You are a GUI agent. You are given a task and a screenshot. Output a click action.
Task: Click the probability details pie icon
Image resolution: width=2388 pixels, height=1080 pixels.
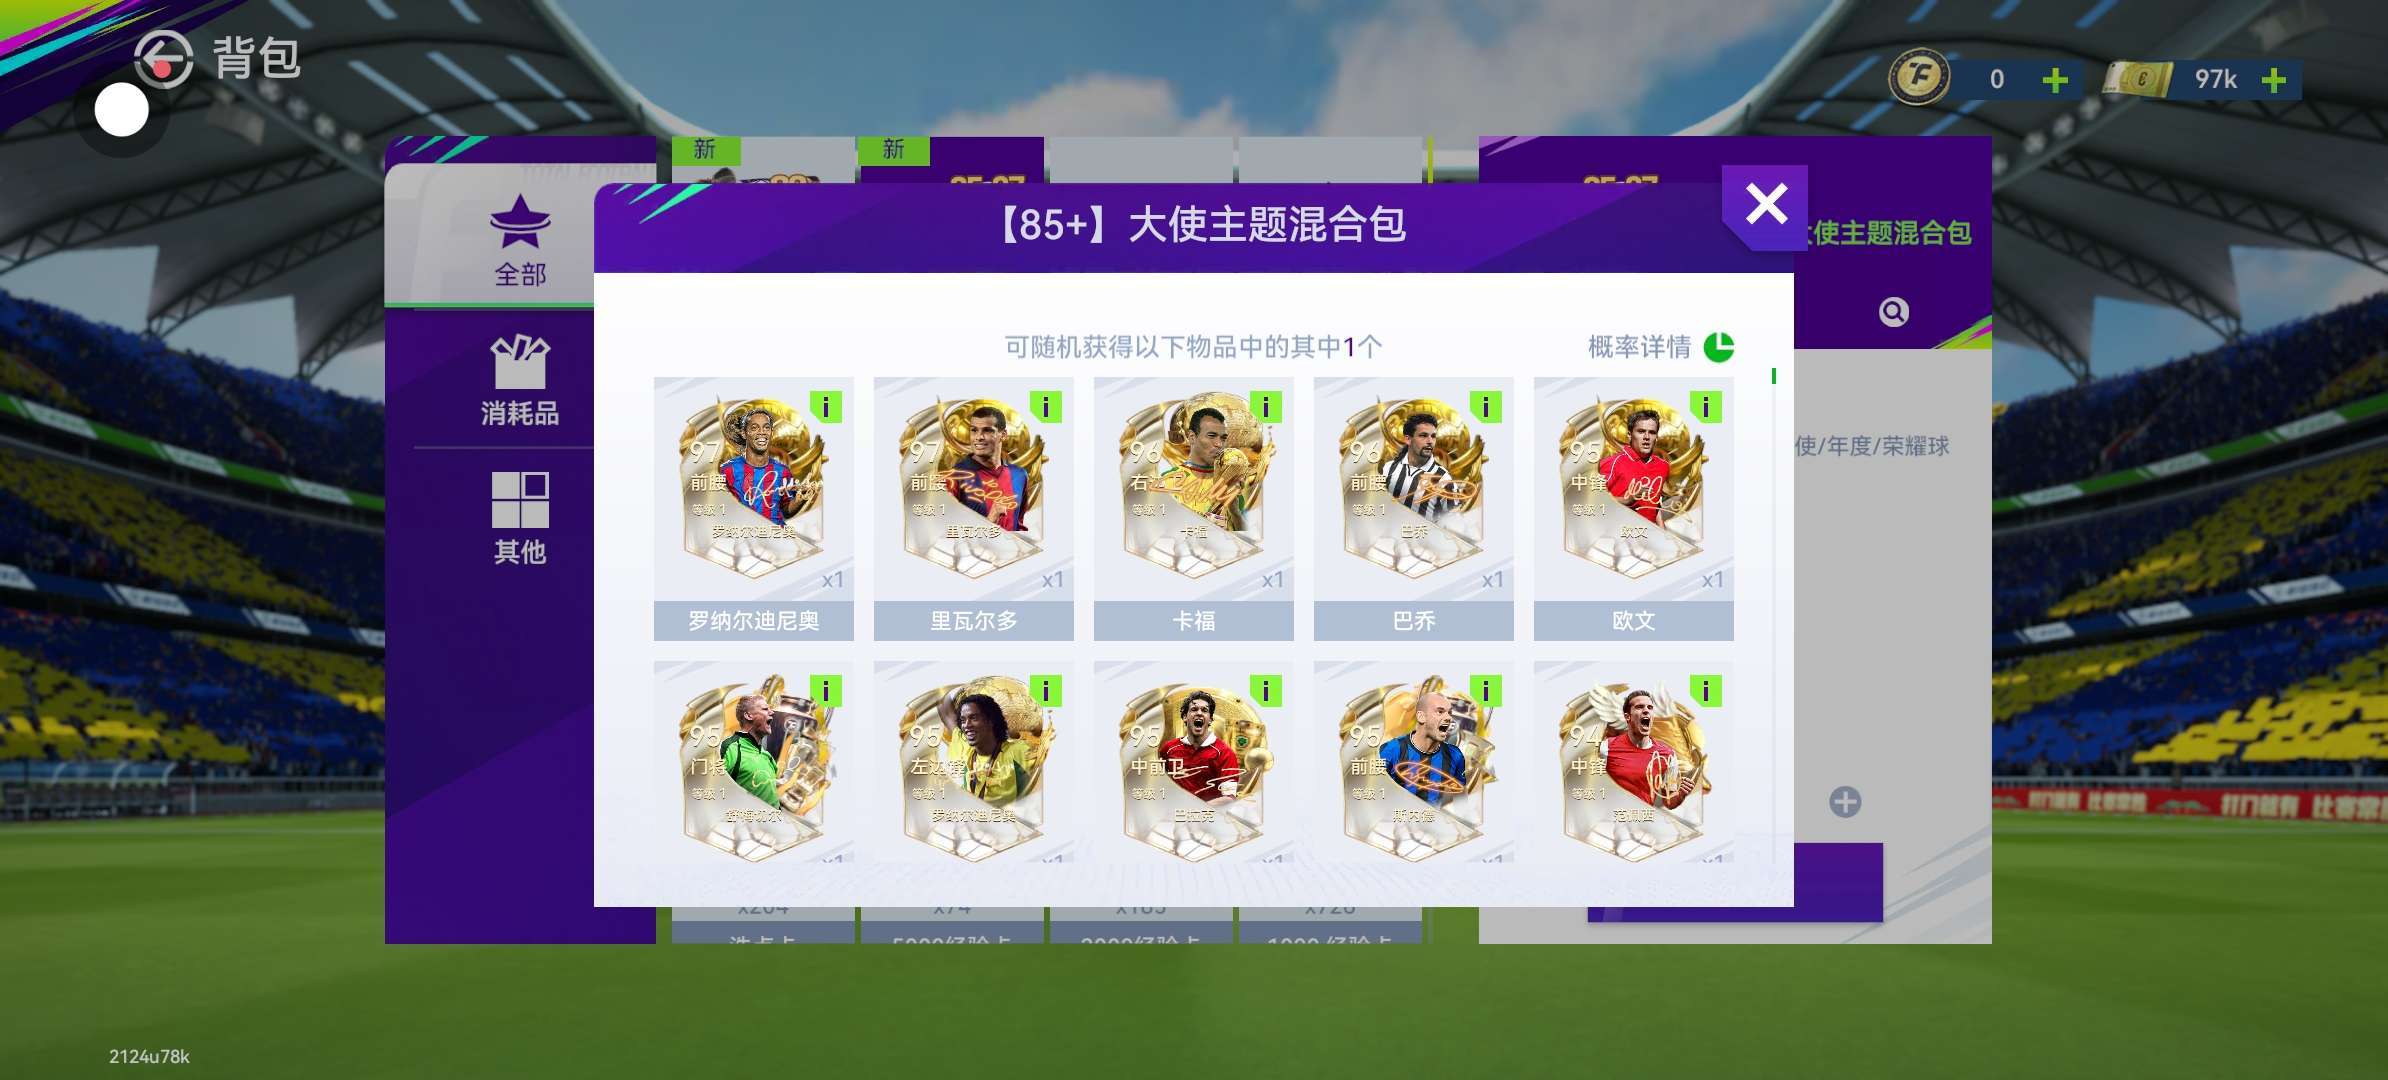point(1718,347)
